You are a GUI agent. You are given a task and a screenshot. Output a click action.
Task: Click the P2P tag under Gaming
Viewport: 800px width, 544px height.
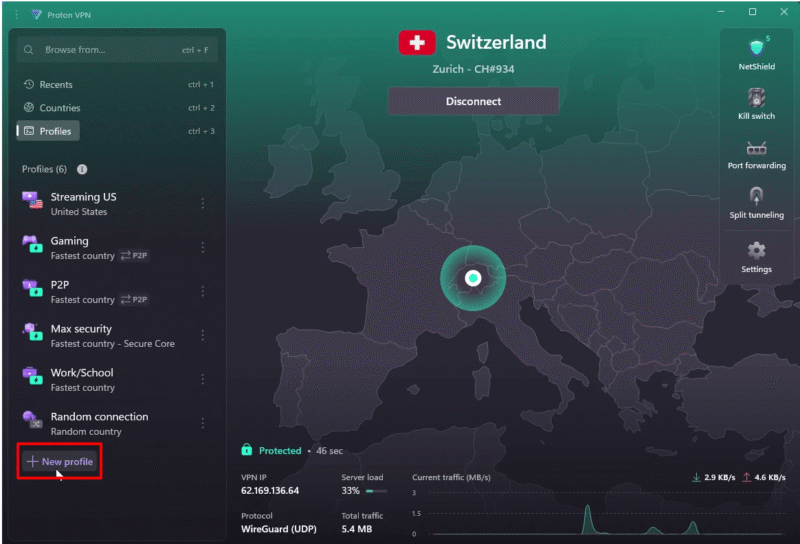134,256
